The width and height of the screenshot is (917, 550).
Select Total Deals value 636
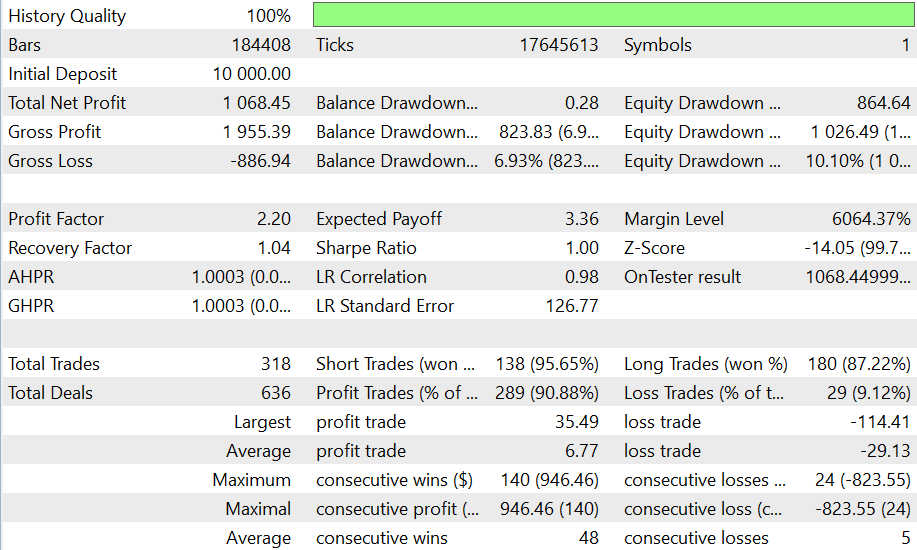tap(276, 393)
